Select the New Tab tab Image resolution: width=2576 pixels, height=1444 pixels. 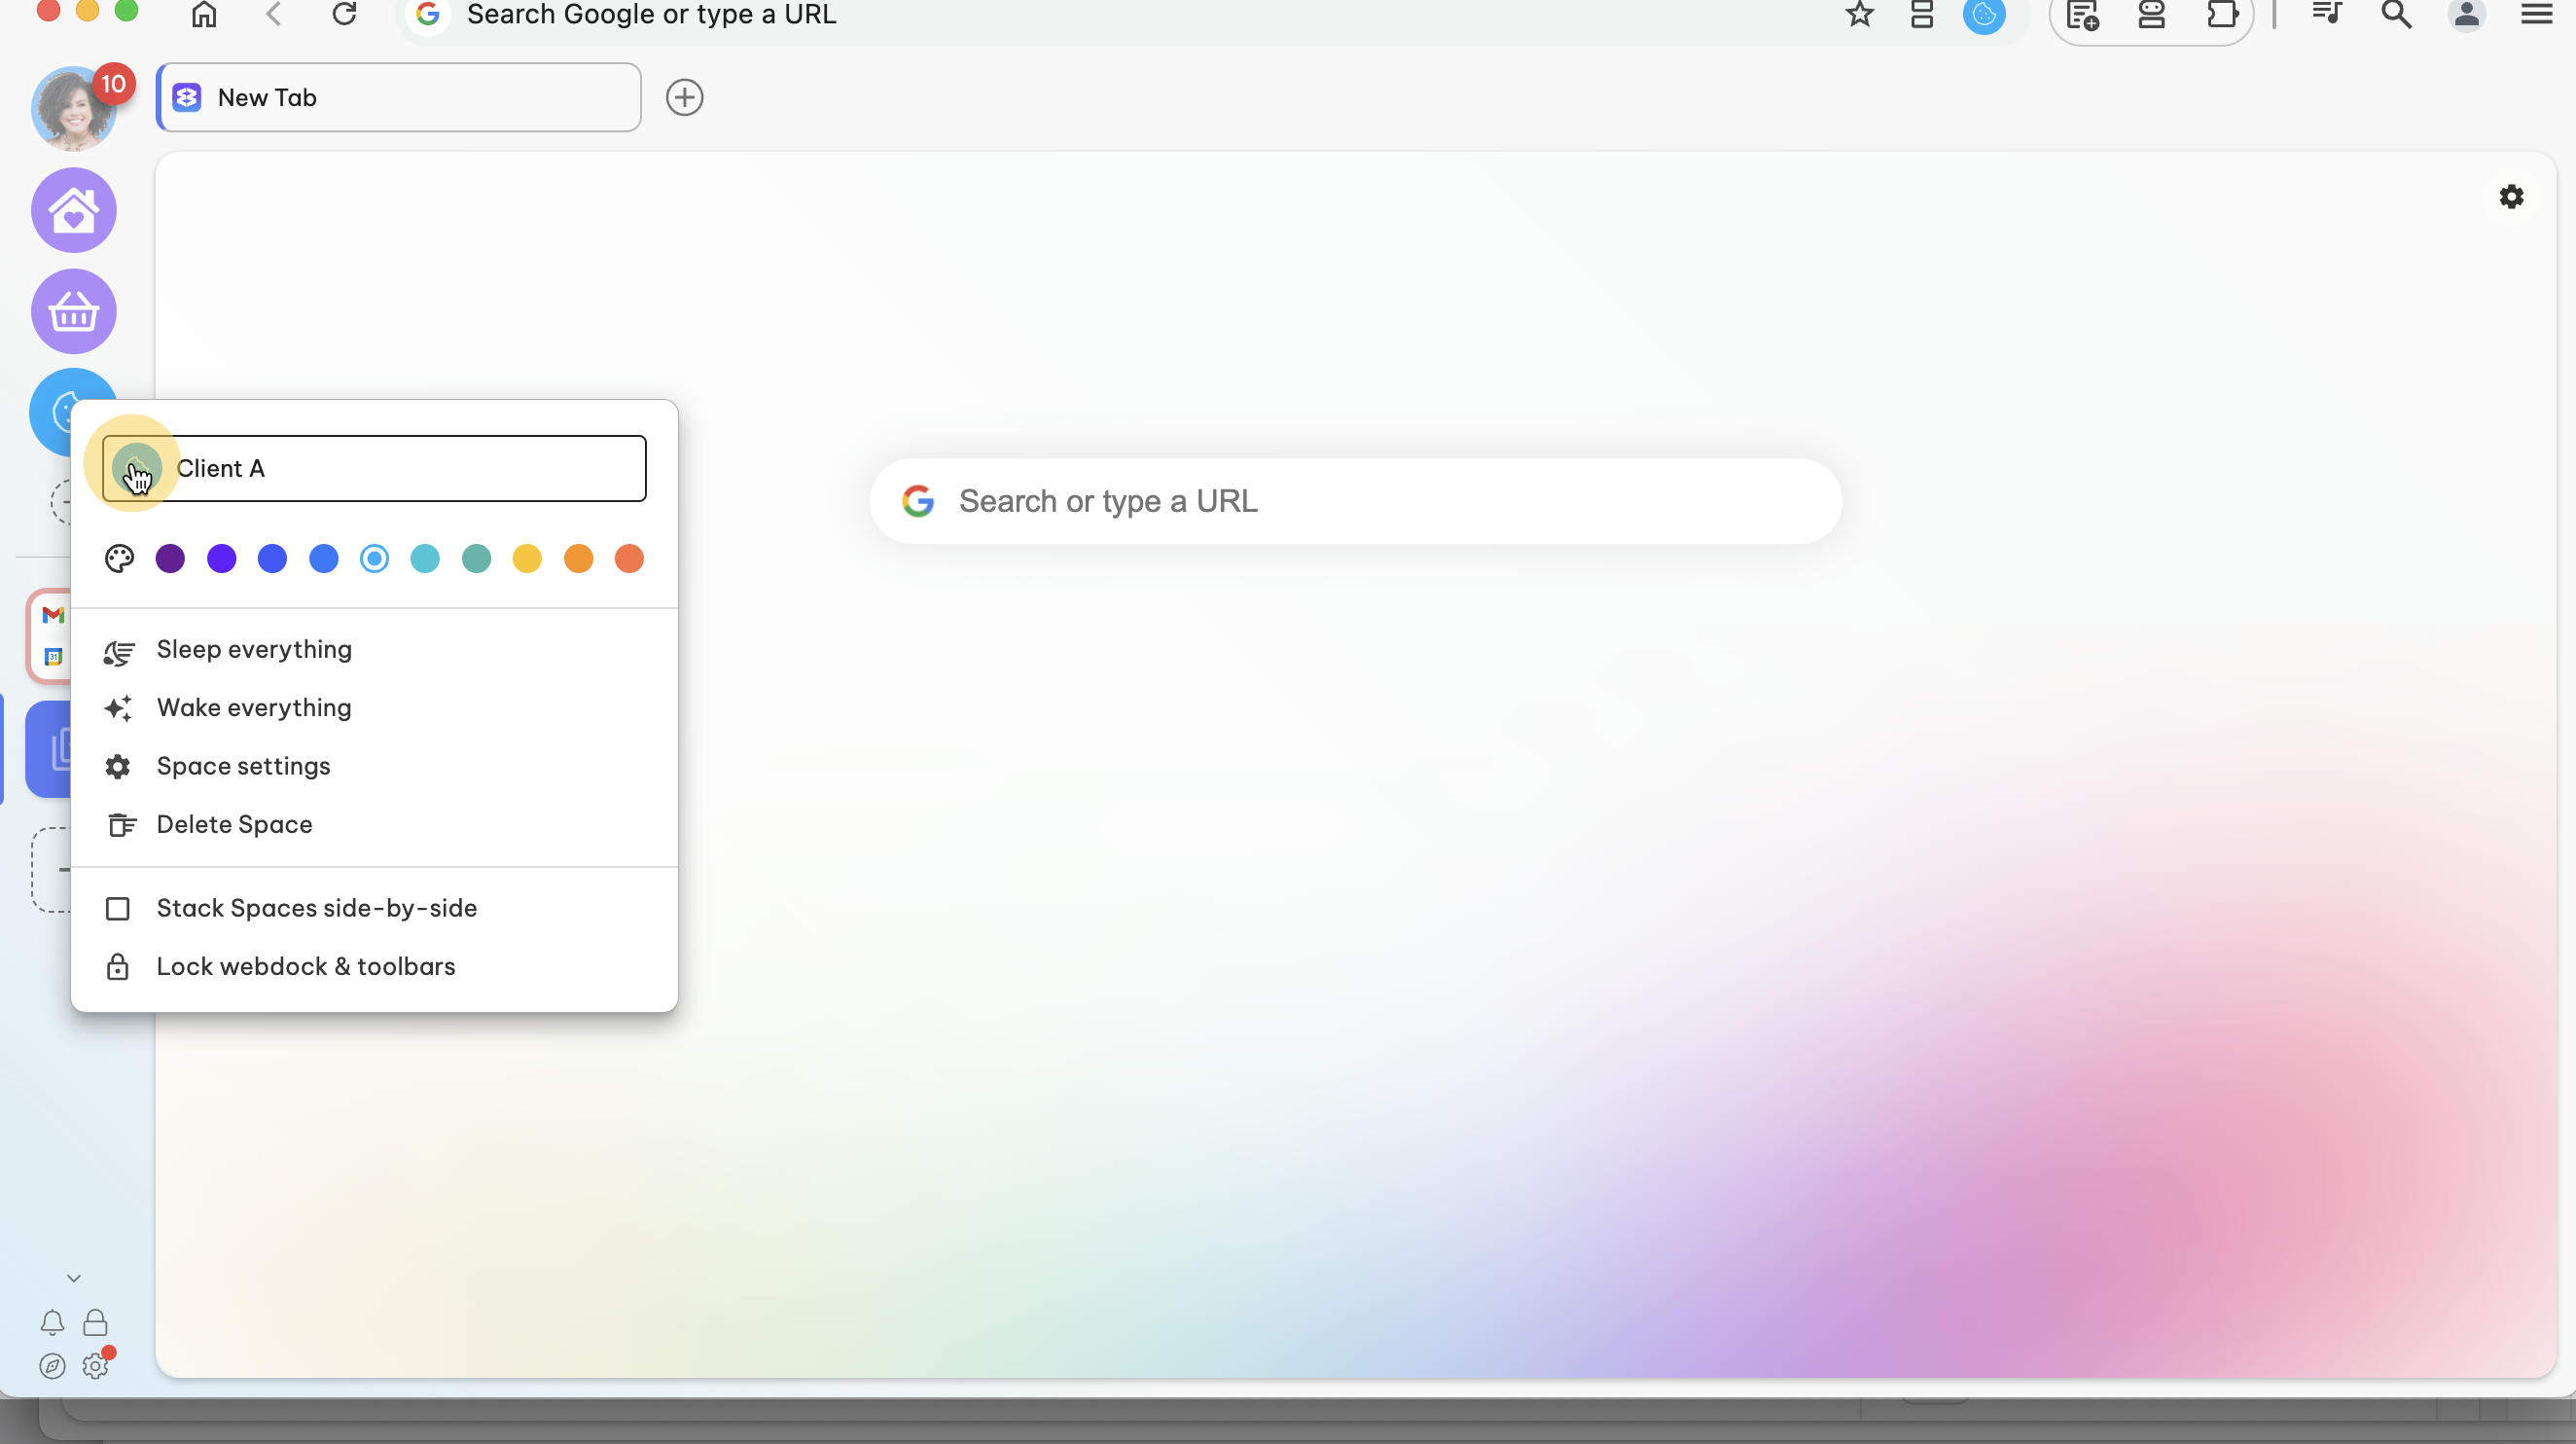pyautogui.click(x=398, y=97)
